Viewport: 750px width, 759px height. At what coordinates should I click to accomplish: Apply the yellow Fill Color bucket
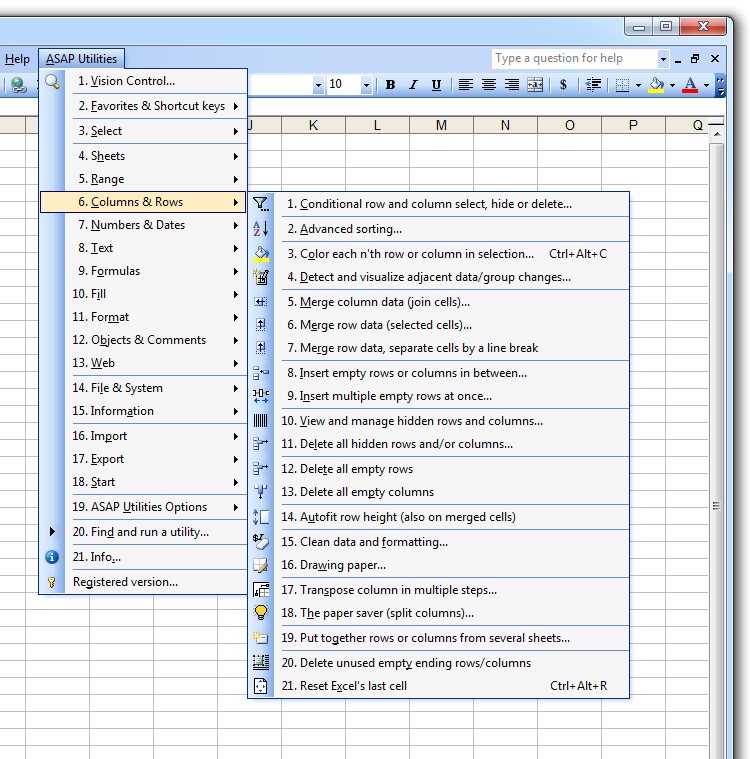(657, 85)
